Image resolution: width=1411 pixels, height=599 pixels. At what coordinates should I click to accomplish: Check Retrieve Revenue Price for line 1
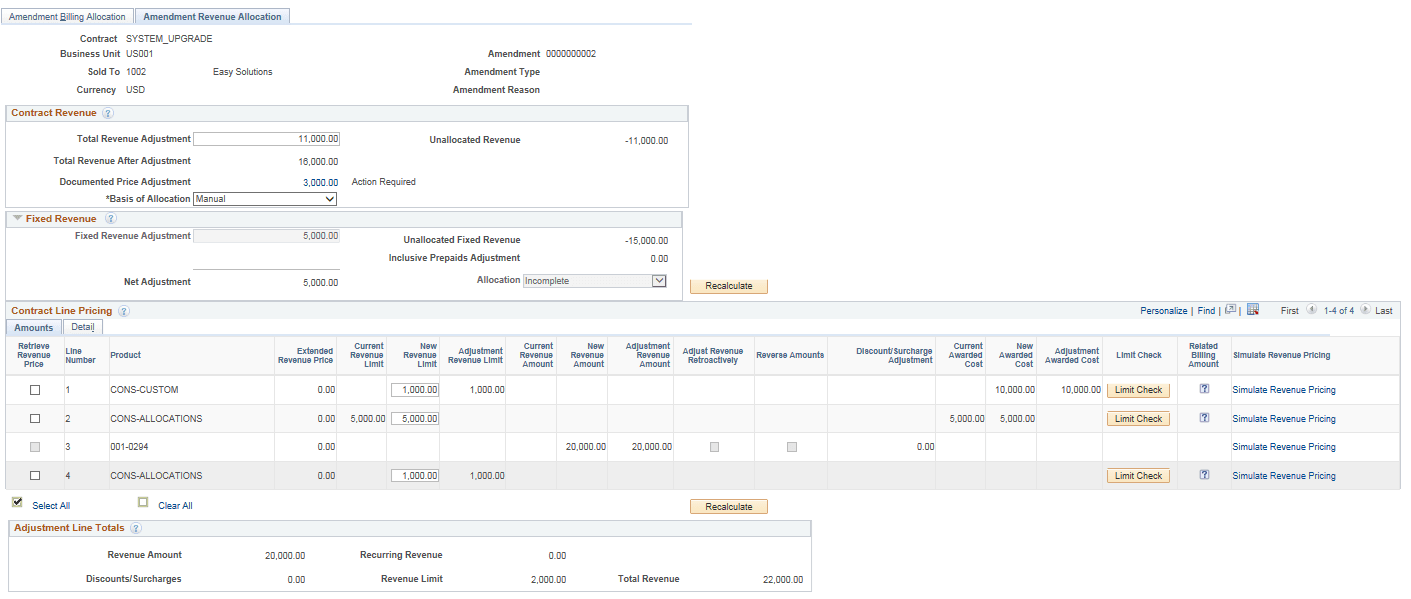coord(35,390)
